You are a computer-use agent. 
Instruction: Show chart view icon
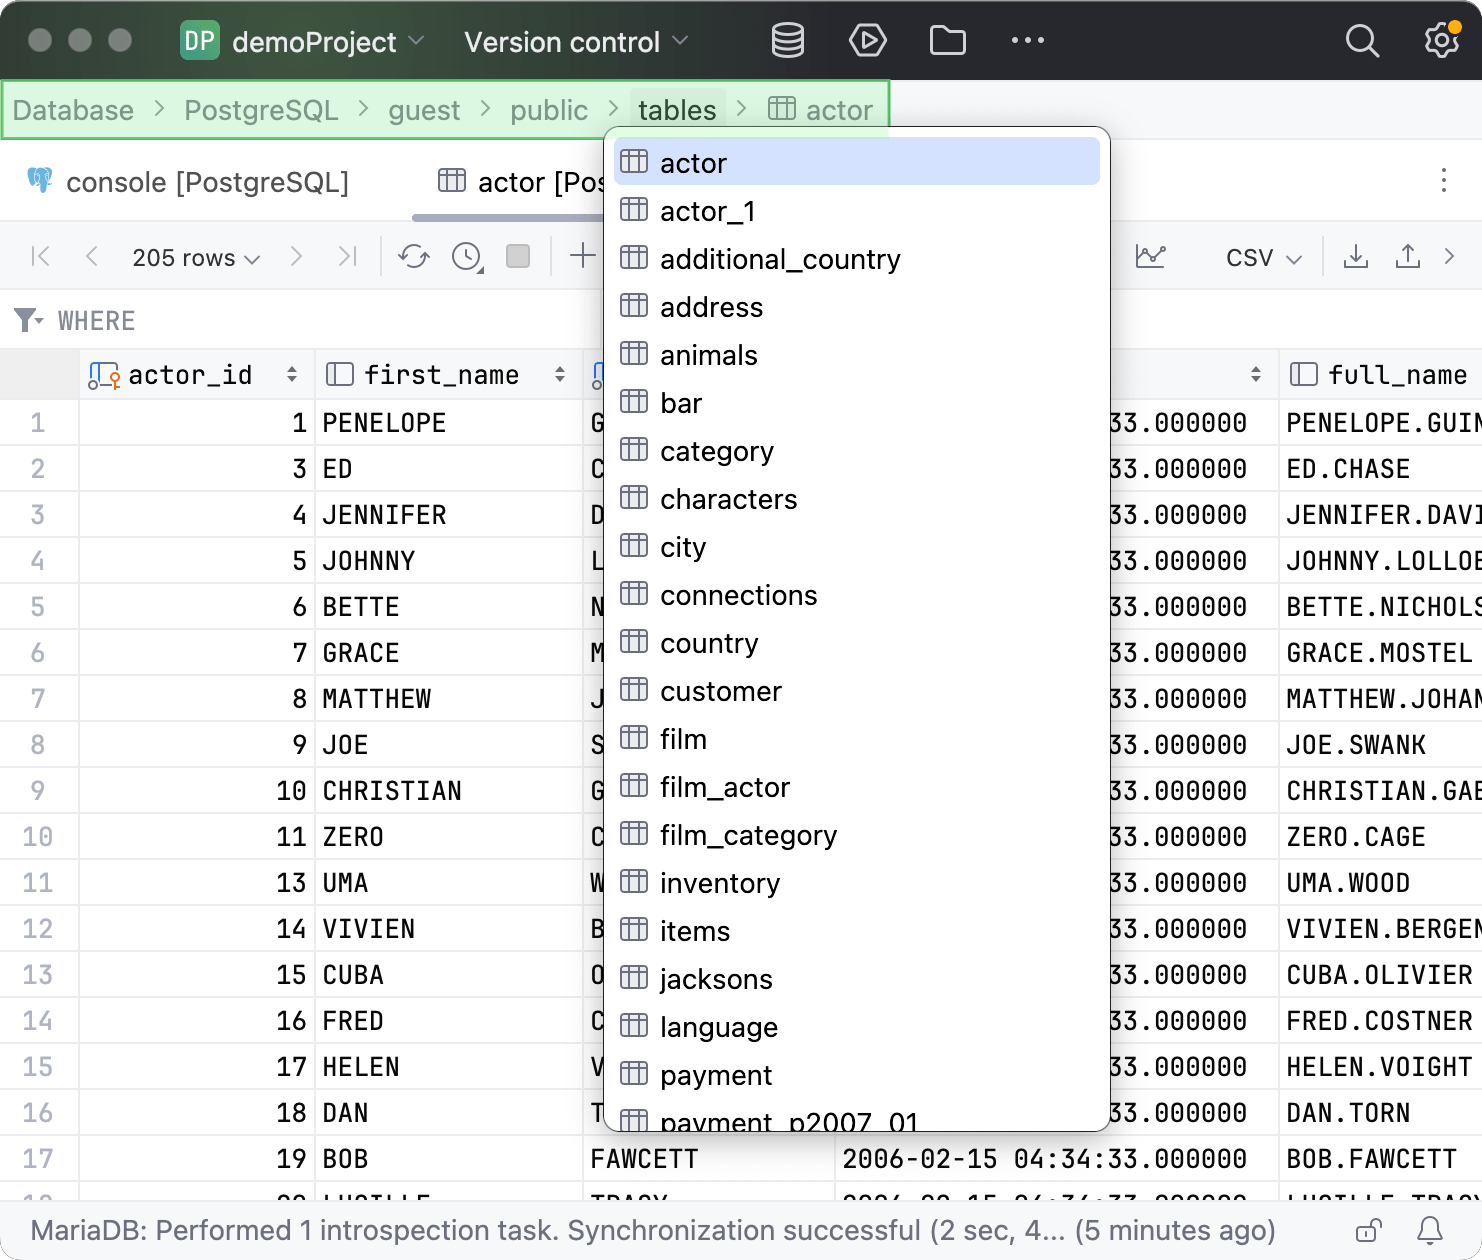point(1150,257)
